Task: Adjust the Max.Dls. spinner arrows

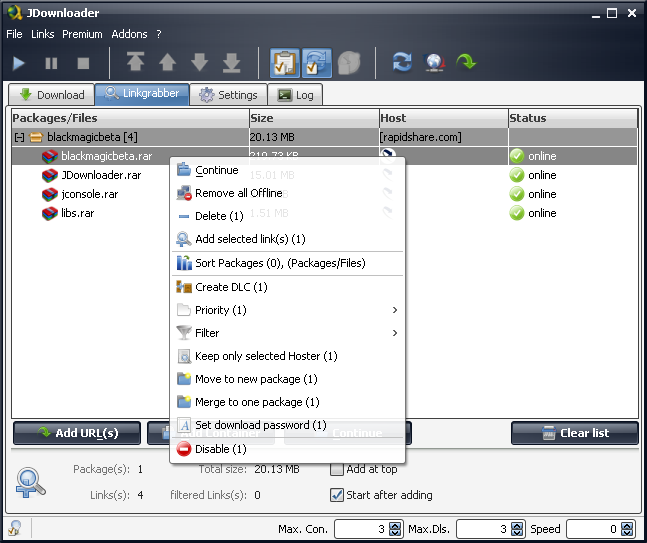Action: (x=517, y=529)
